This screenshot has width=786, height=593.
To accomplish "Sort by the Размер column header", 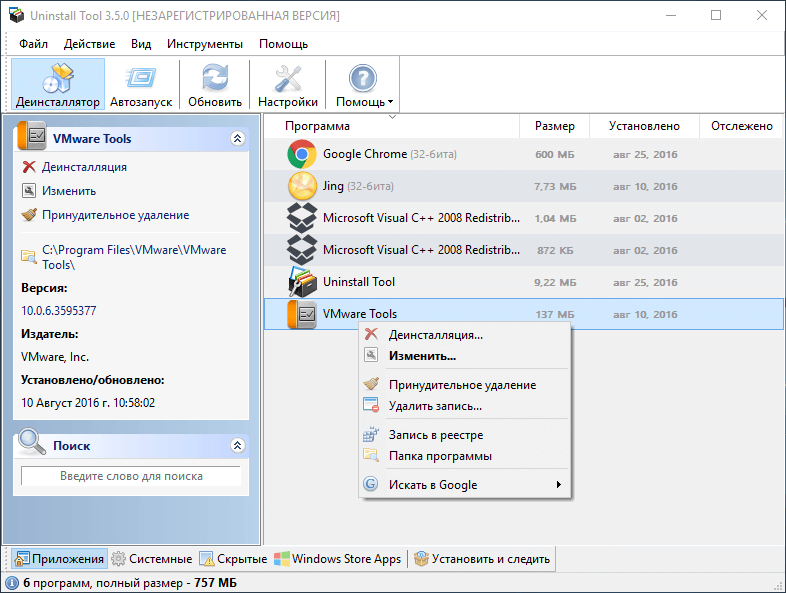I will (x=554, y=126).
